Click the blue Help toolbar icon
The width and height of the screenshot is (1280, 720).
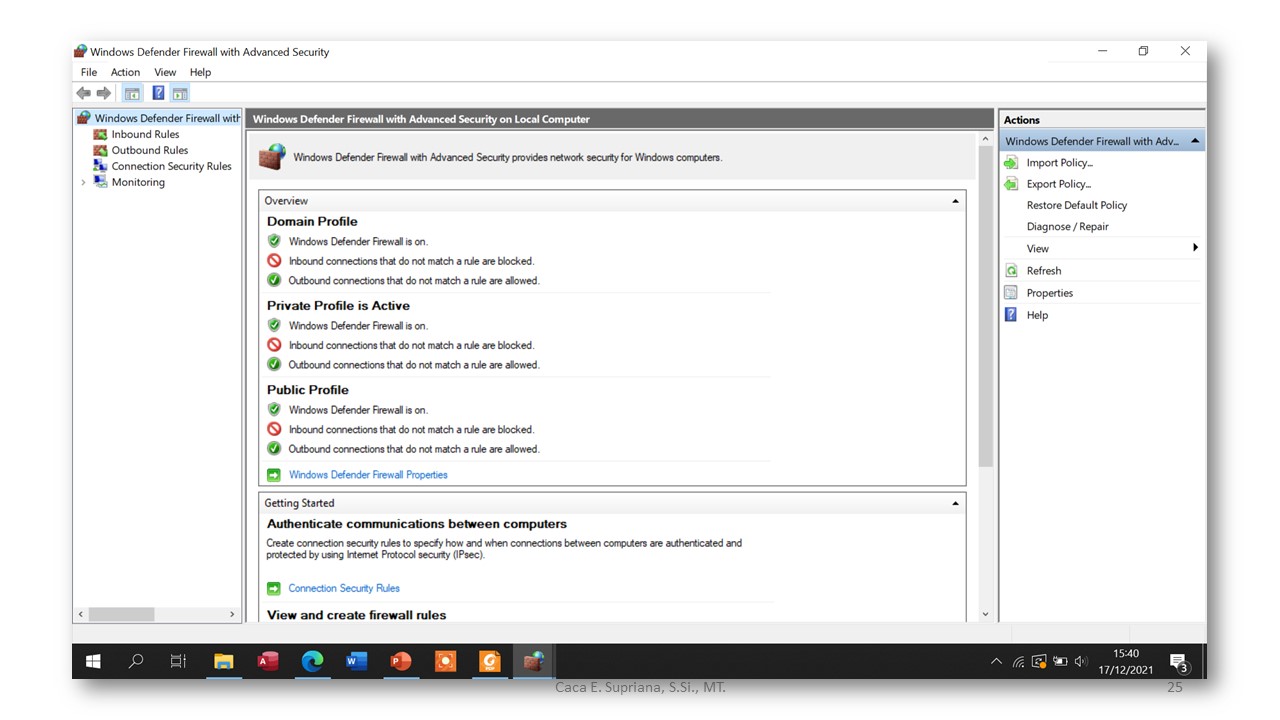(x=158, y=93)
